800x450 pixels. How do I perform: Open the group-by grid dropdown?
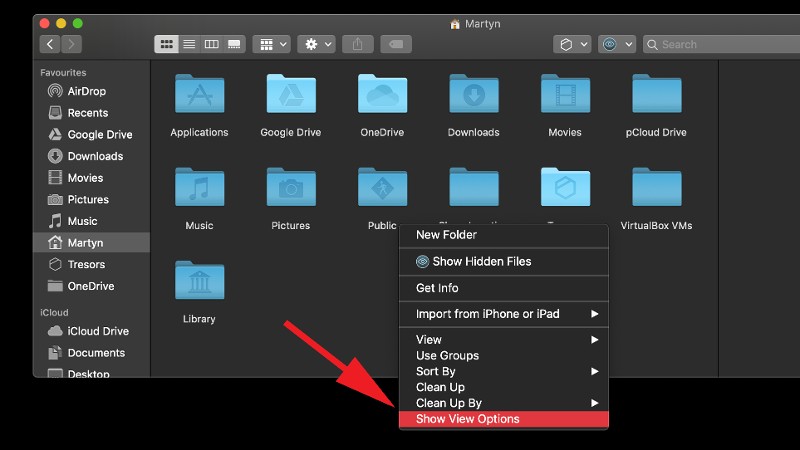coord(272,44)
